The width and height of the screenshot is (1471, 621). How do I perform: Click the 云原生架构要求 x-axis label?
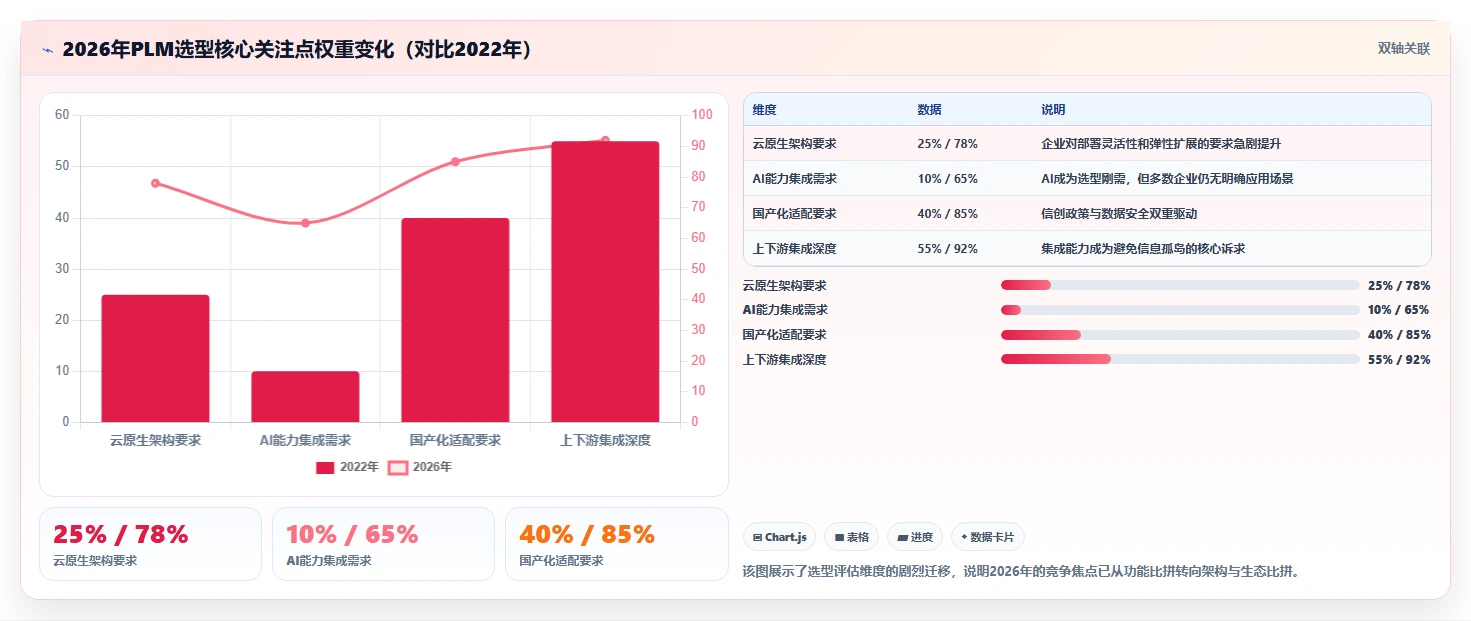point(155,440)
